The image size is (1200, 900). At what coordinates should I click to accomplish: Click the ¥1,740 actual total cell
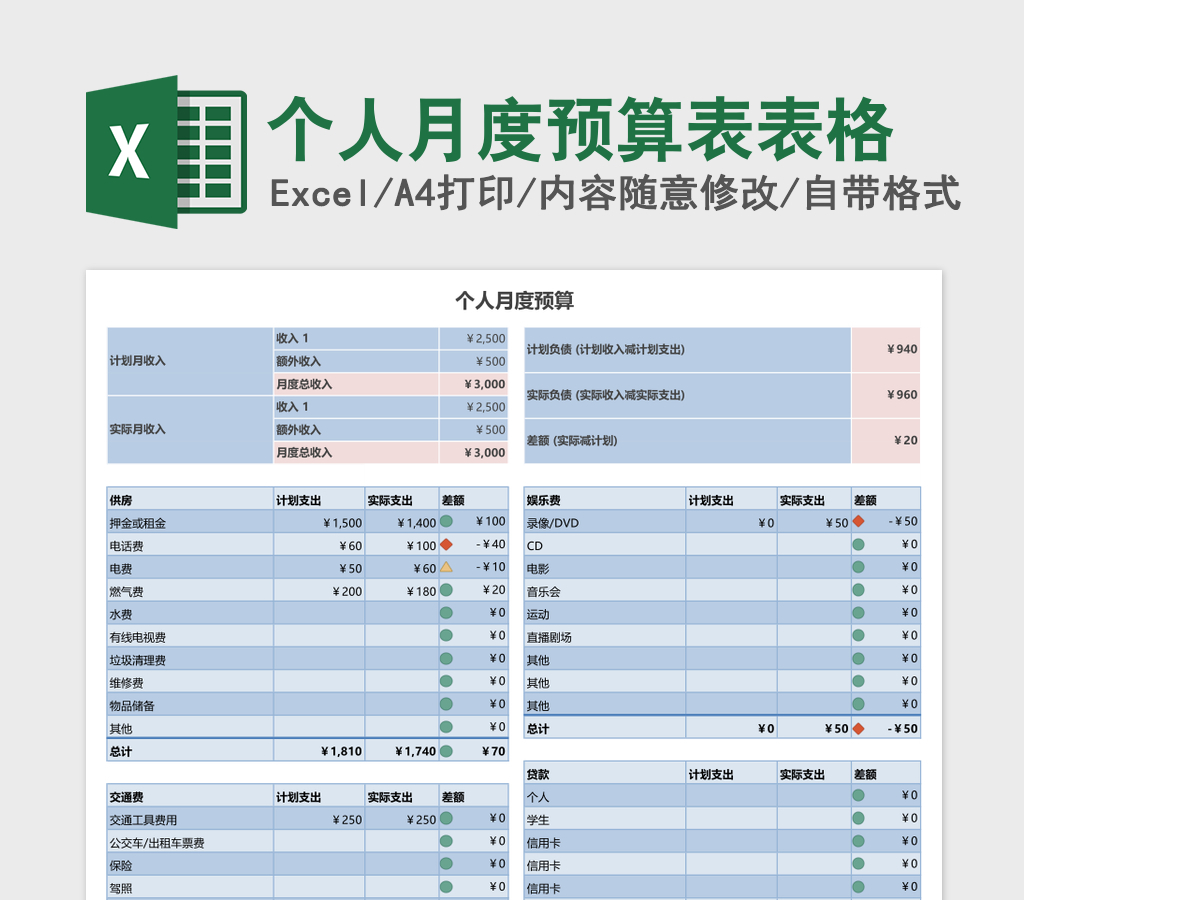pos(402,751)
